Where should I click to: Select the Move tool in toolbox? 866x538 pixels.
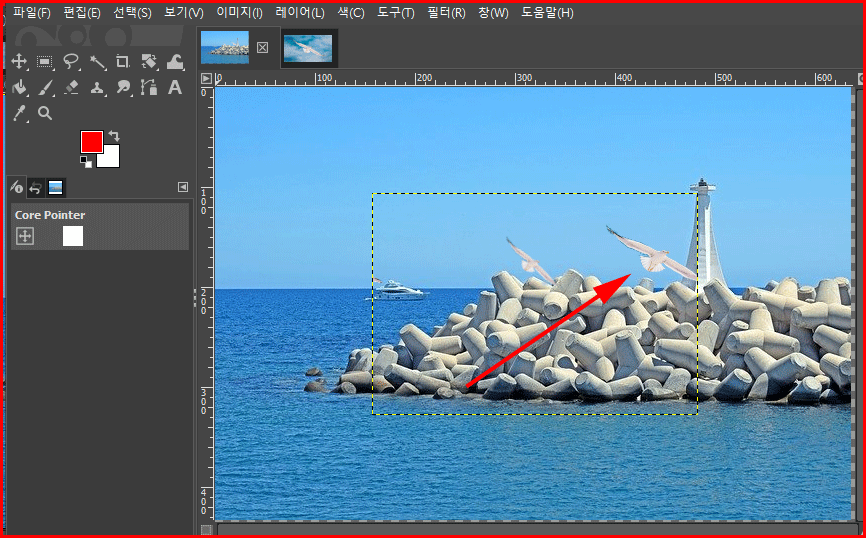click(x=19, y=61)
